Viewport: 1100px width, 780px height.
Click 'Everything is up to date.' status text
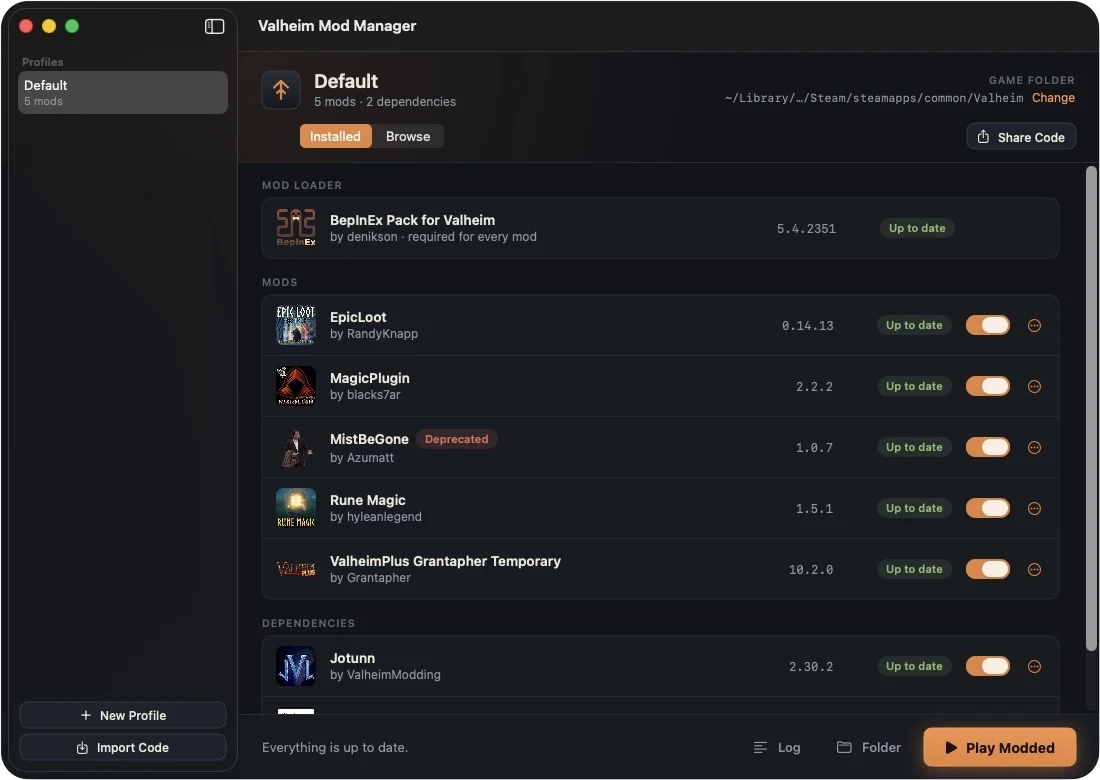pyautogui.click(x=335, y=748)
